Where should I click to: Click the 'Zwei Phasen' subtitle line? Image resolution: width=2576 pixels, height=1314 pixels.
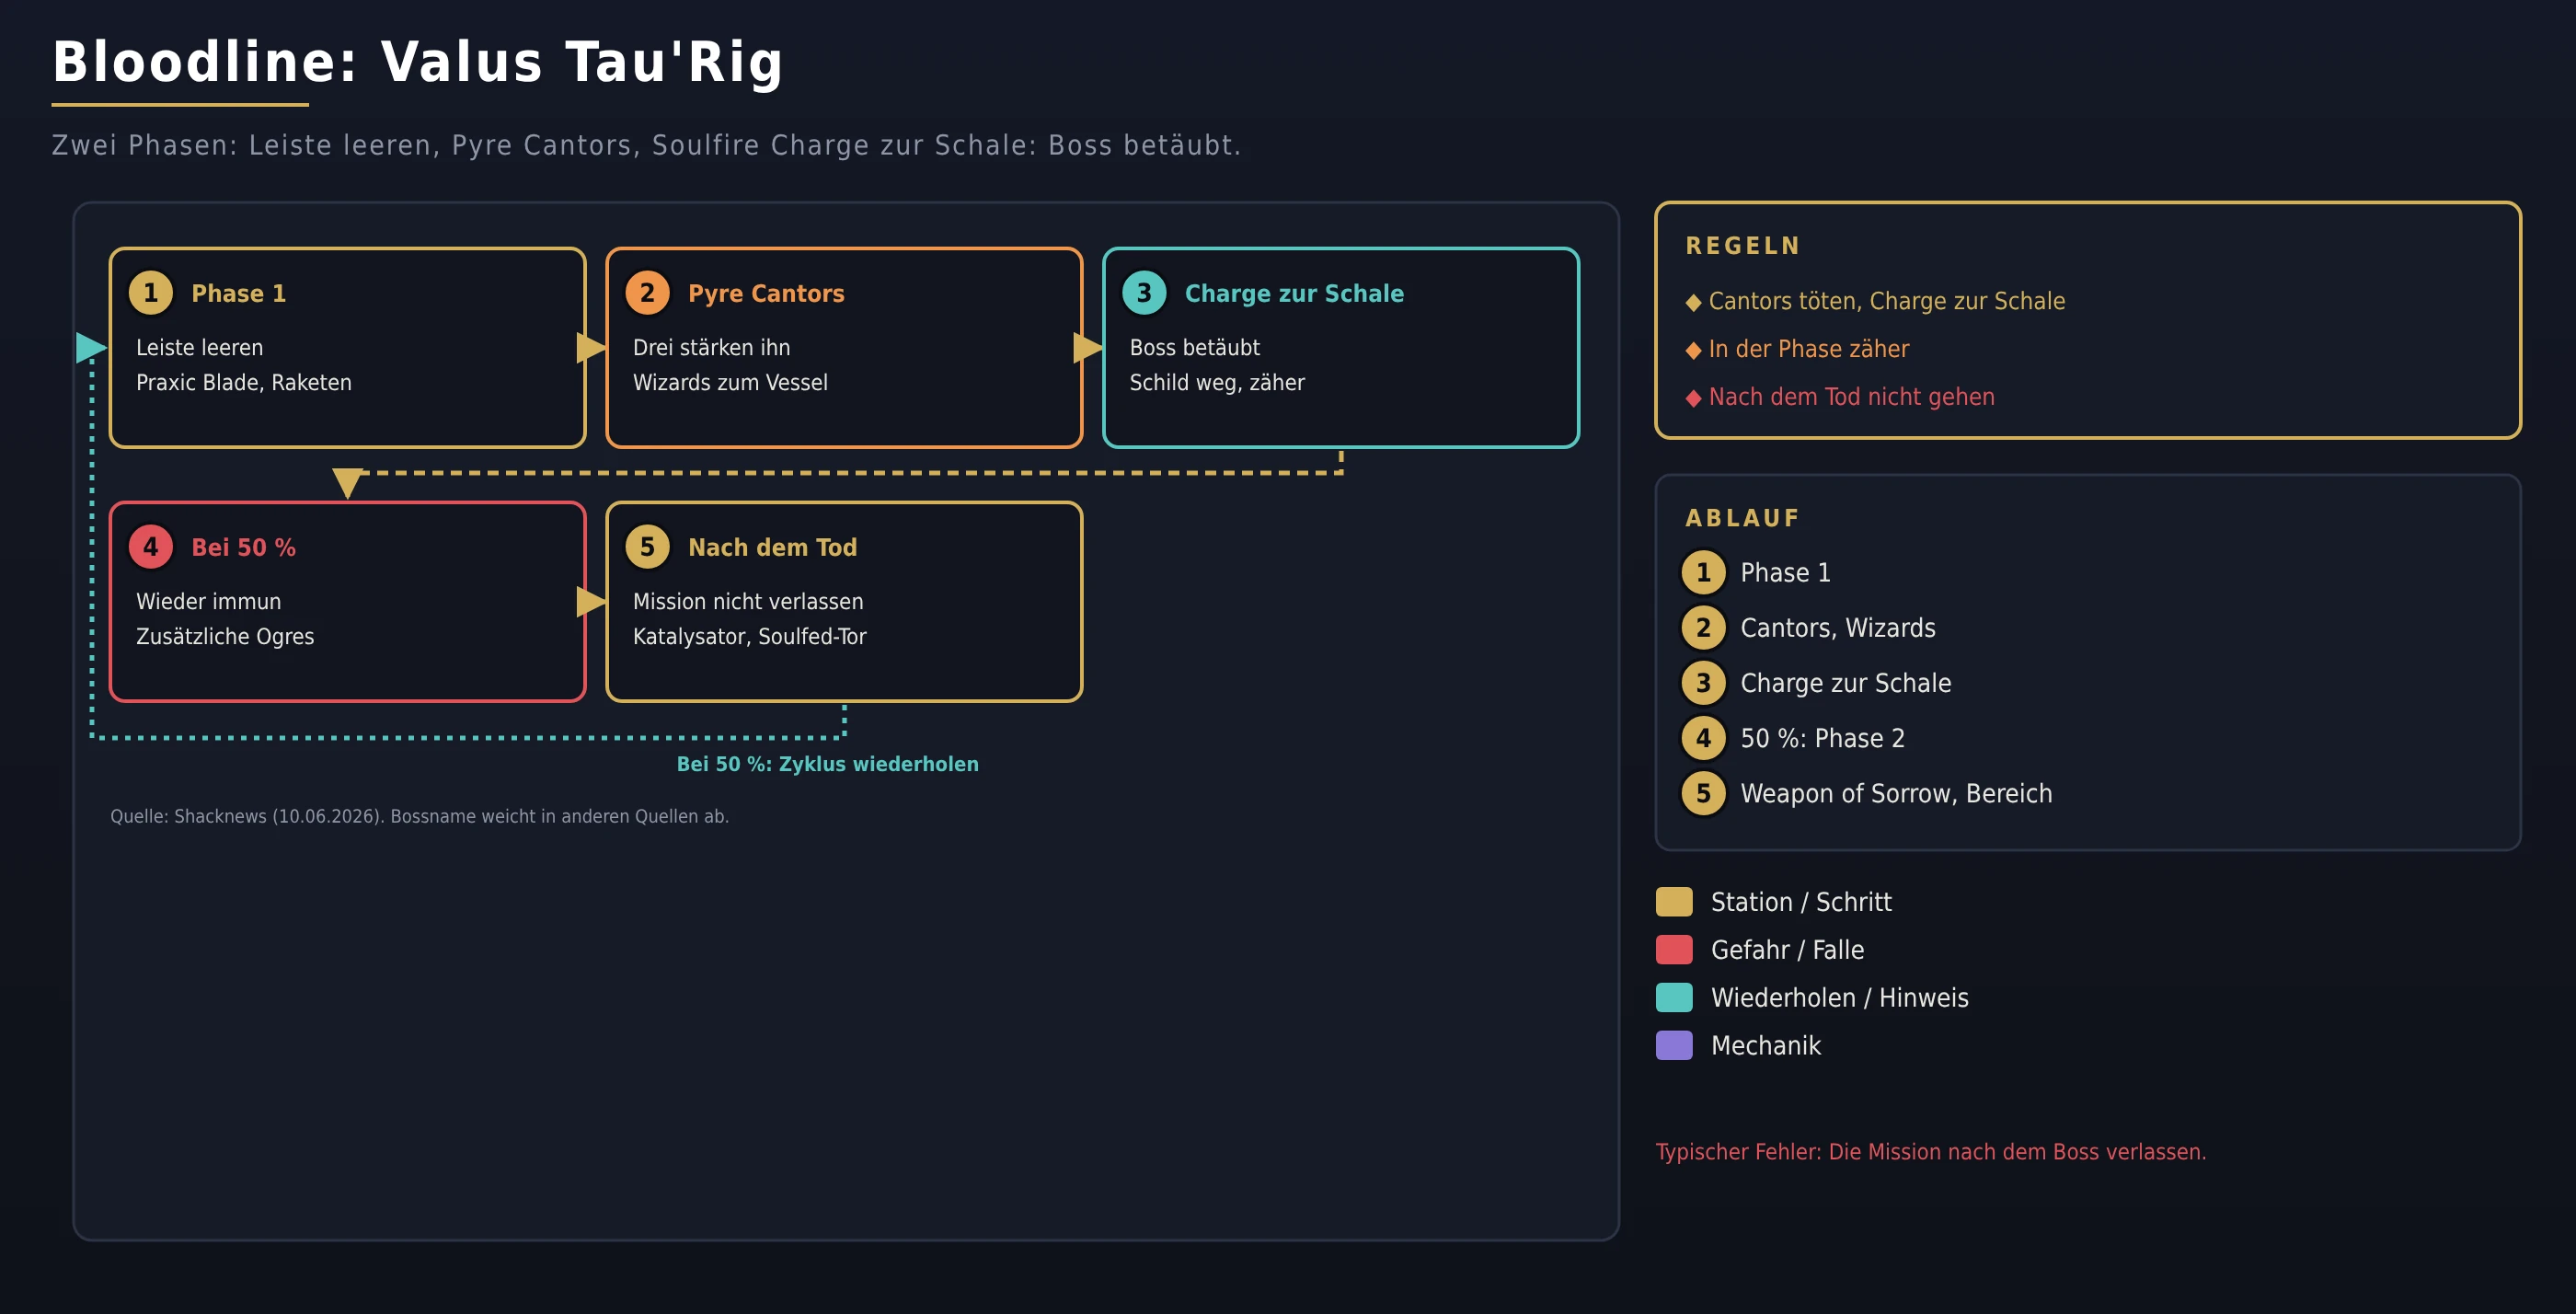pos(646,146)
